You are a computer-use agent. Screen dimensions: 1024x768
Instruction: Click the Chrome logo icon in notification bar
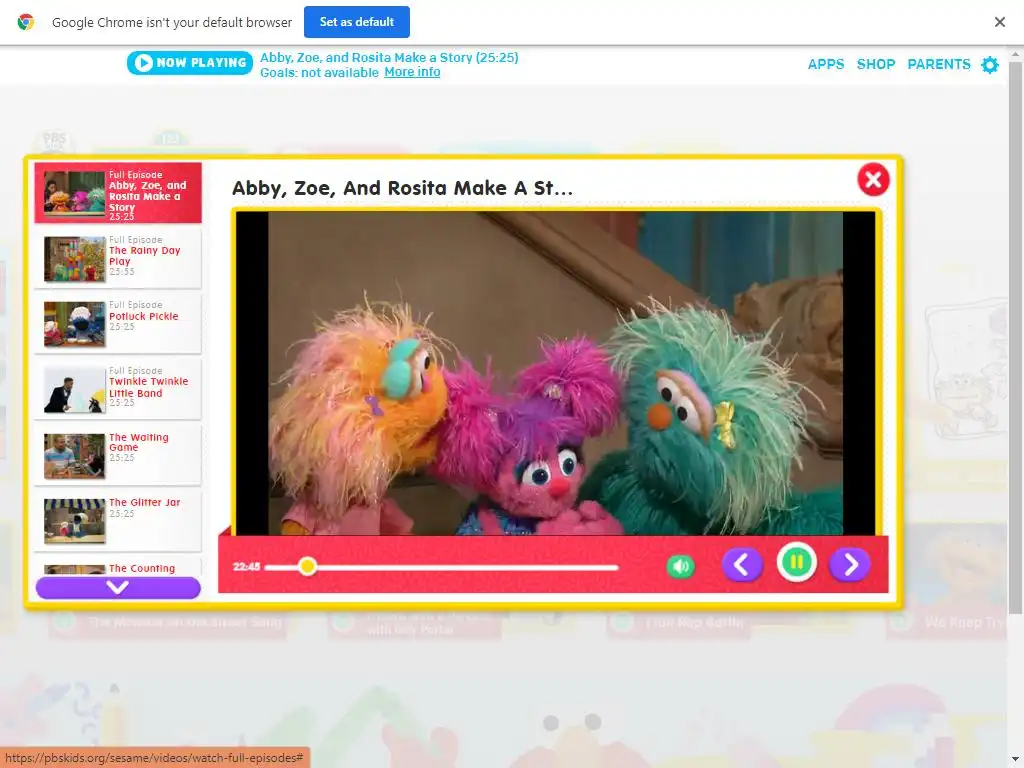click(x=25, y=22)
